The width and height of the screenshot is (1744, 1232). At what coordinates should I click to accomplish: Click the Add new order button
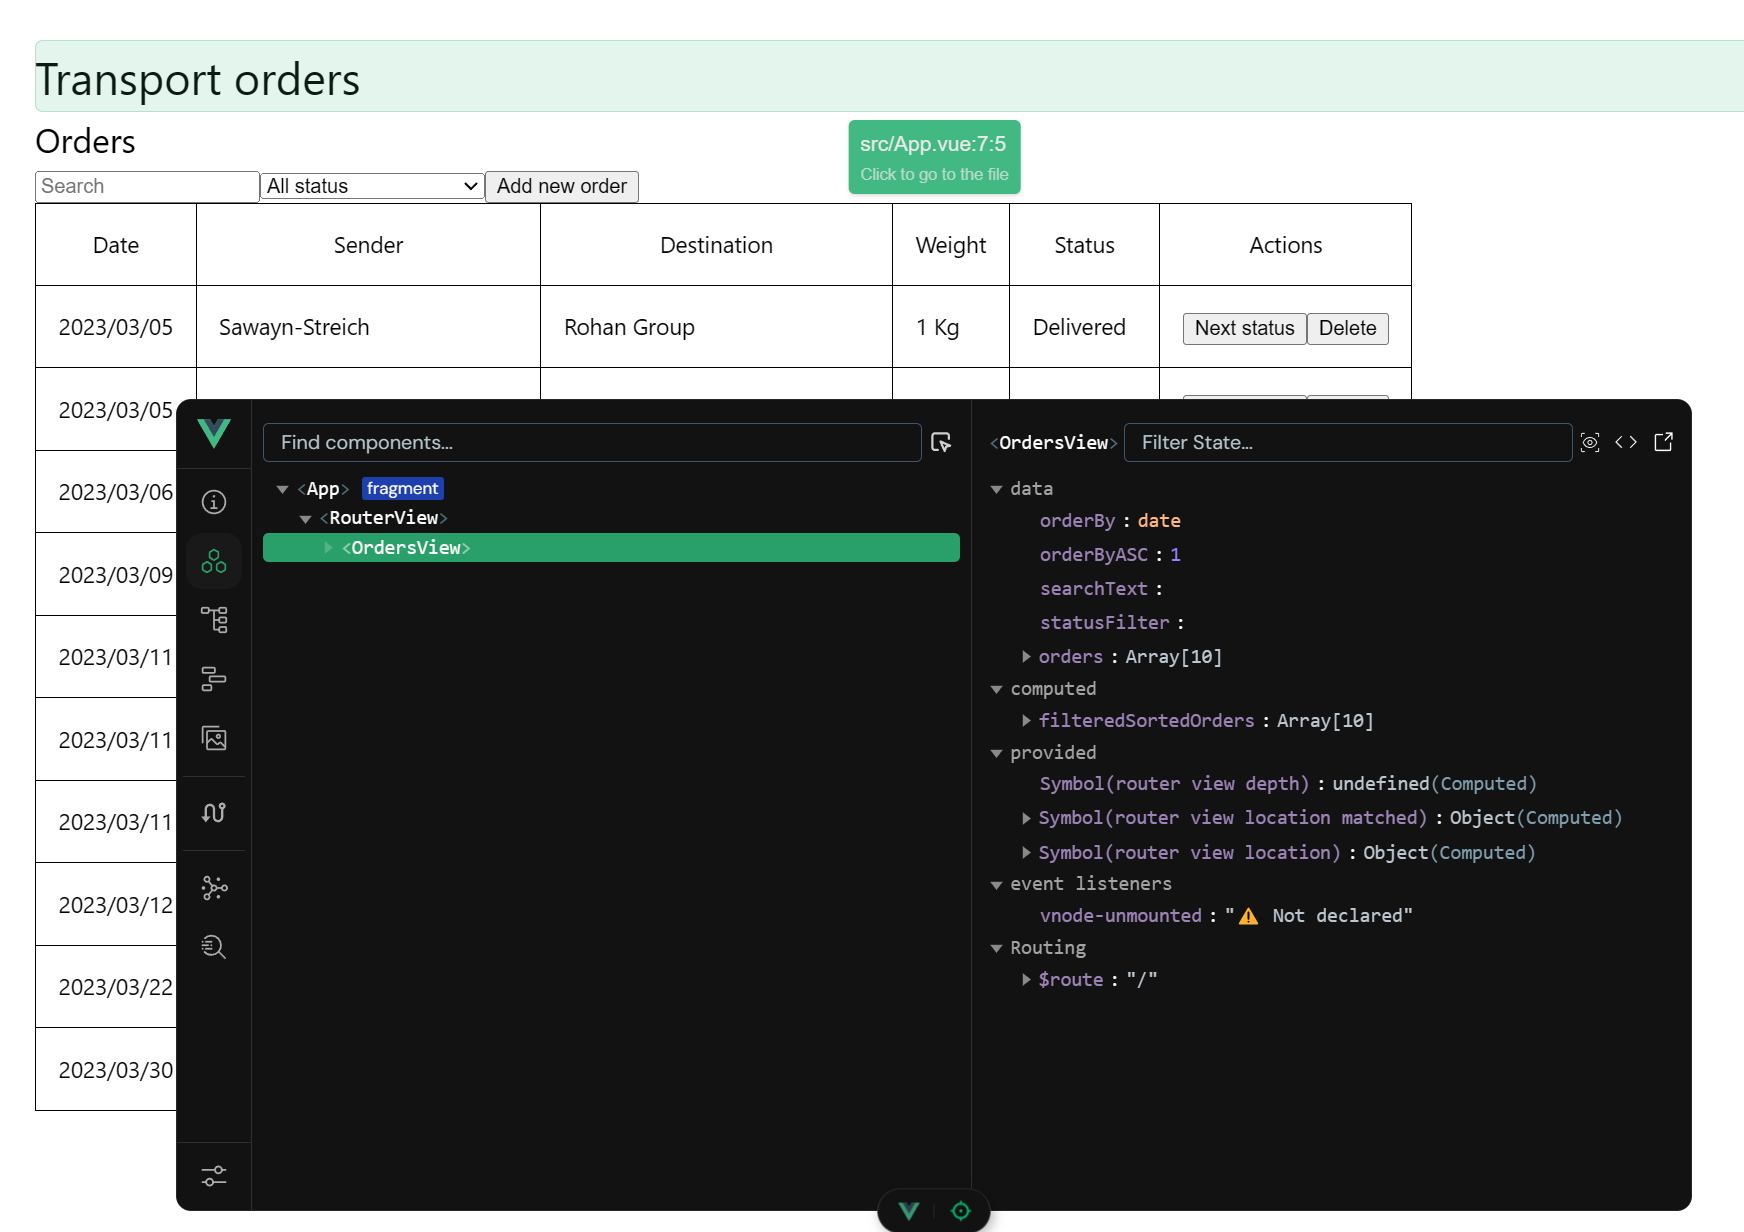click(x=561, y=186)
